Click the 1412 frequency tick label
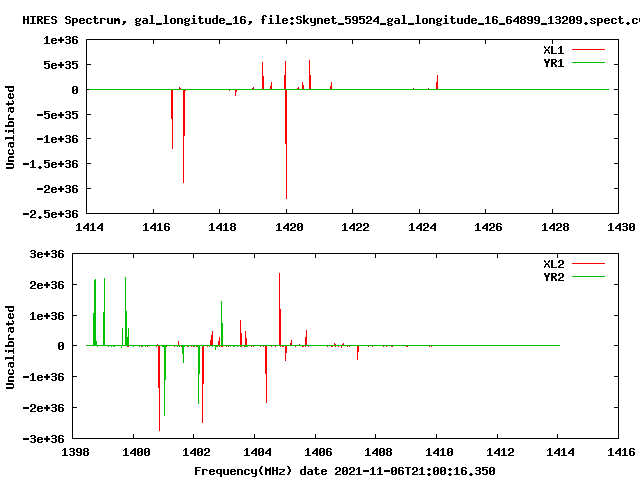Viewport: 640px width, 480px height. [500, 452]
